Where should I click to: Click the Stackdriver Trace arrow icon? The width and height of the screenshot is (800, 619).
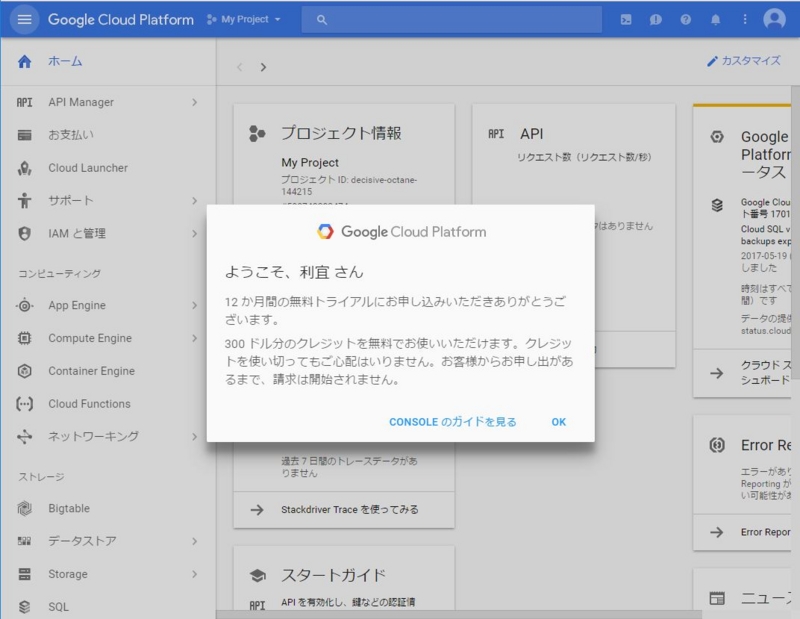click(257, 510)
